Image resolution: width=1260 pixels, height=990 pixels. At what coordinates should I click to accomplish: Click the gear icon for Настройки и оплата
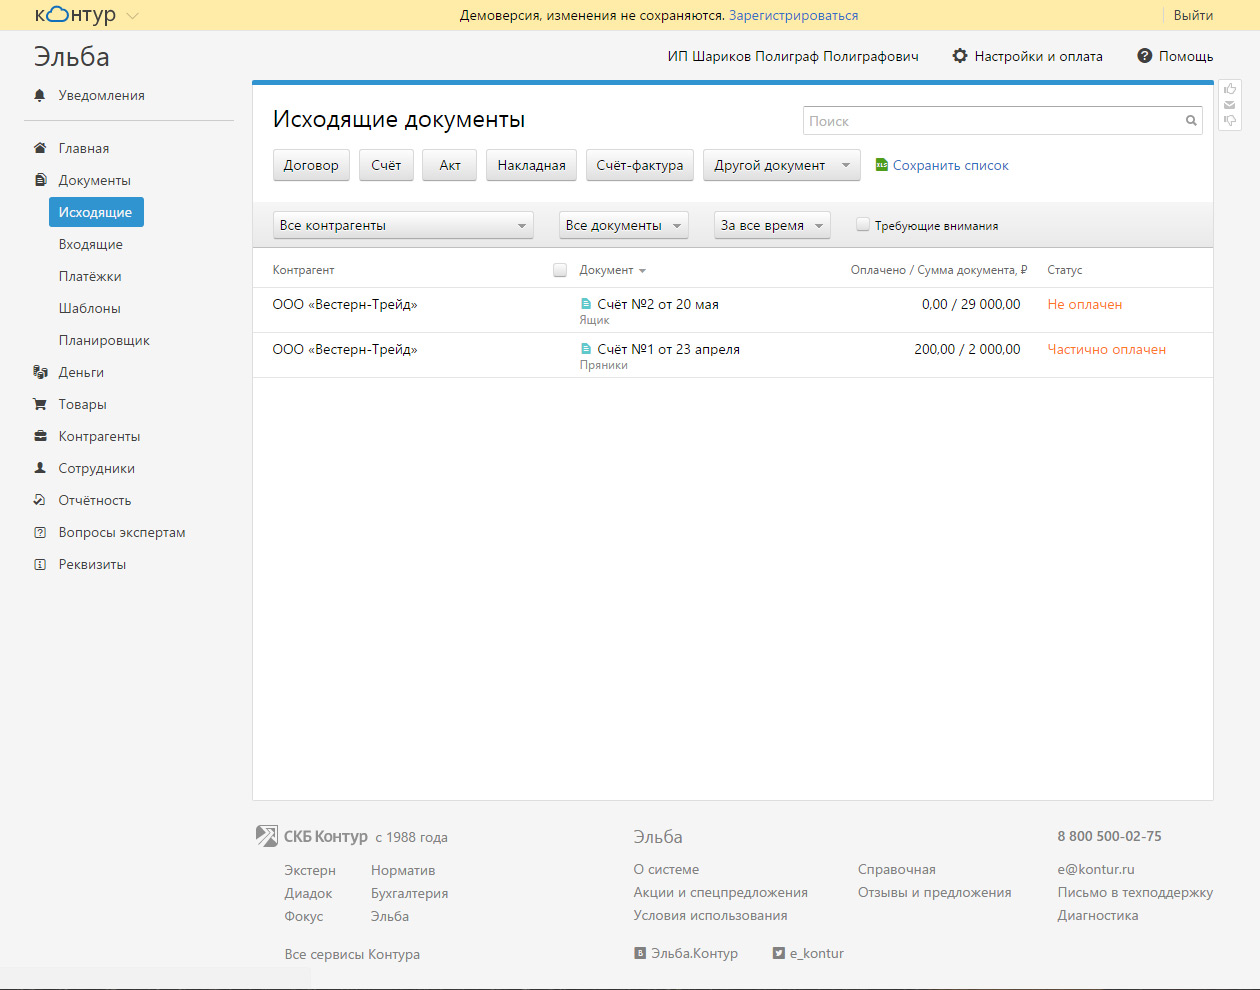[x=960, y=56]
